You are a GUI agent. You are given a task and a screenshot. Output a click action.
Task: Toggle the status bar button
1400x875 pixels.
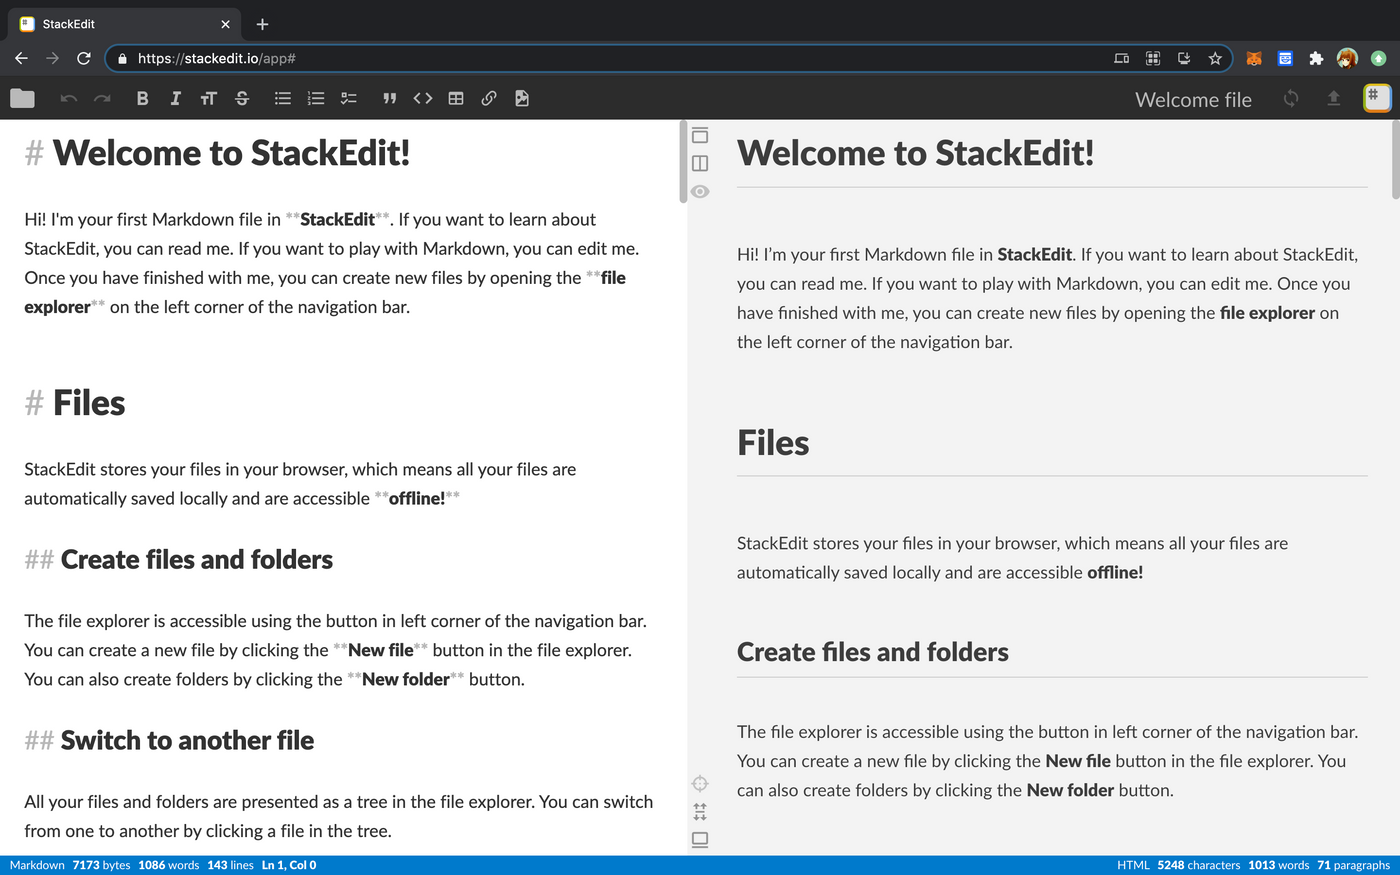[x=700, y=839]
